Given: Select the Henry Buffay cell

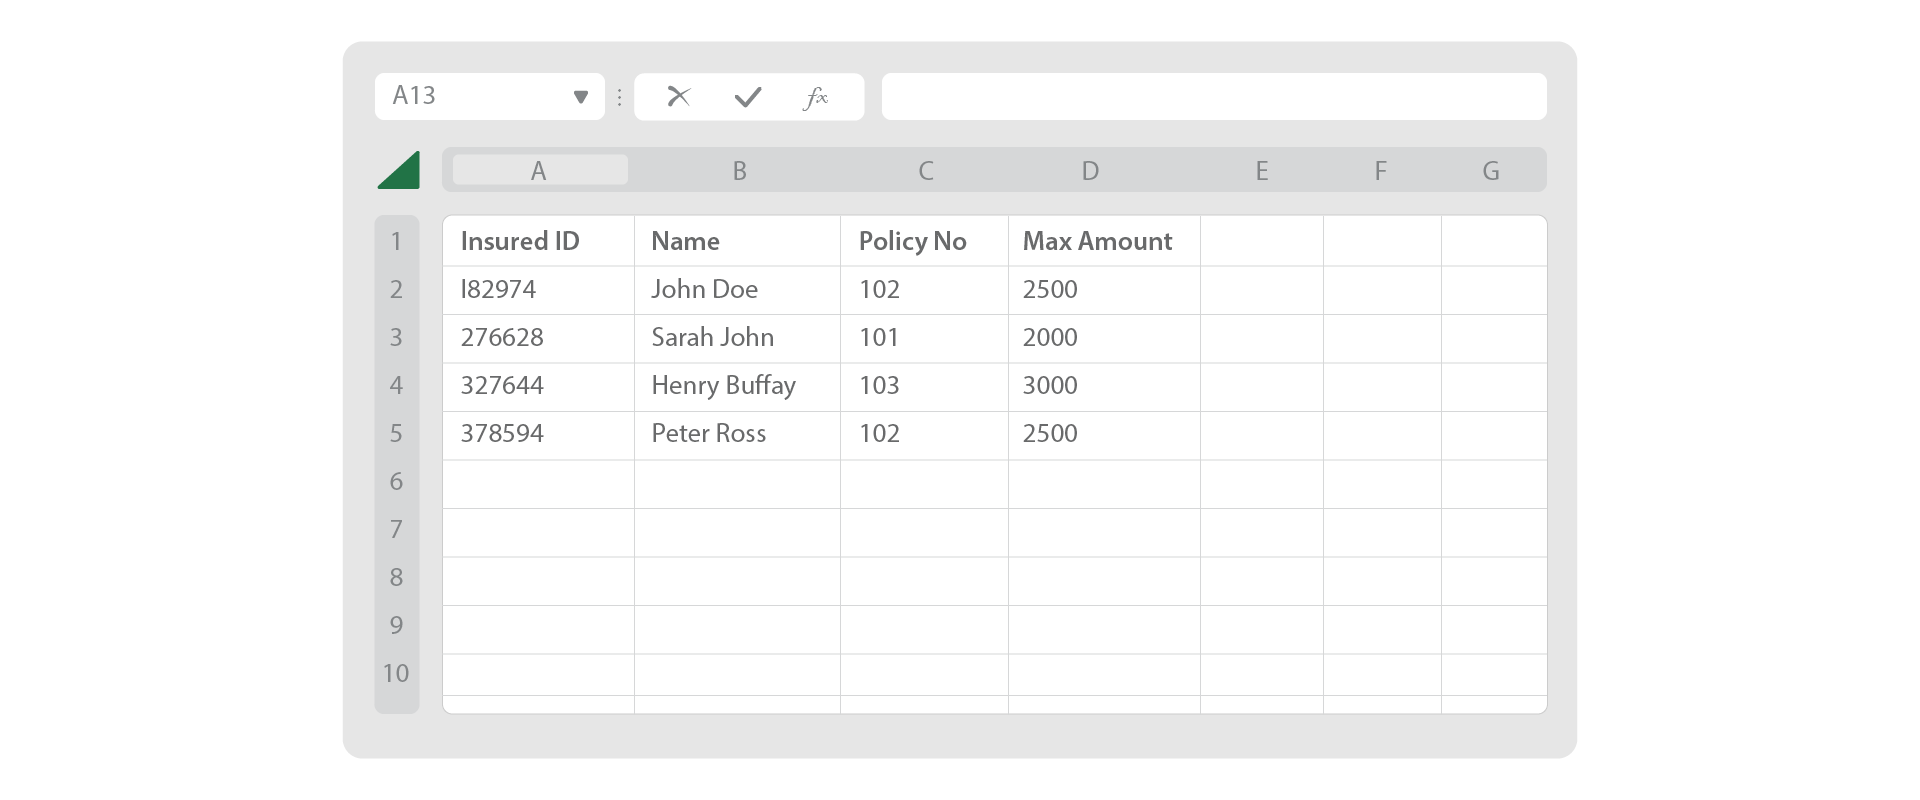Looking at the screenshot, I should 737,386.
